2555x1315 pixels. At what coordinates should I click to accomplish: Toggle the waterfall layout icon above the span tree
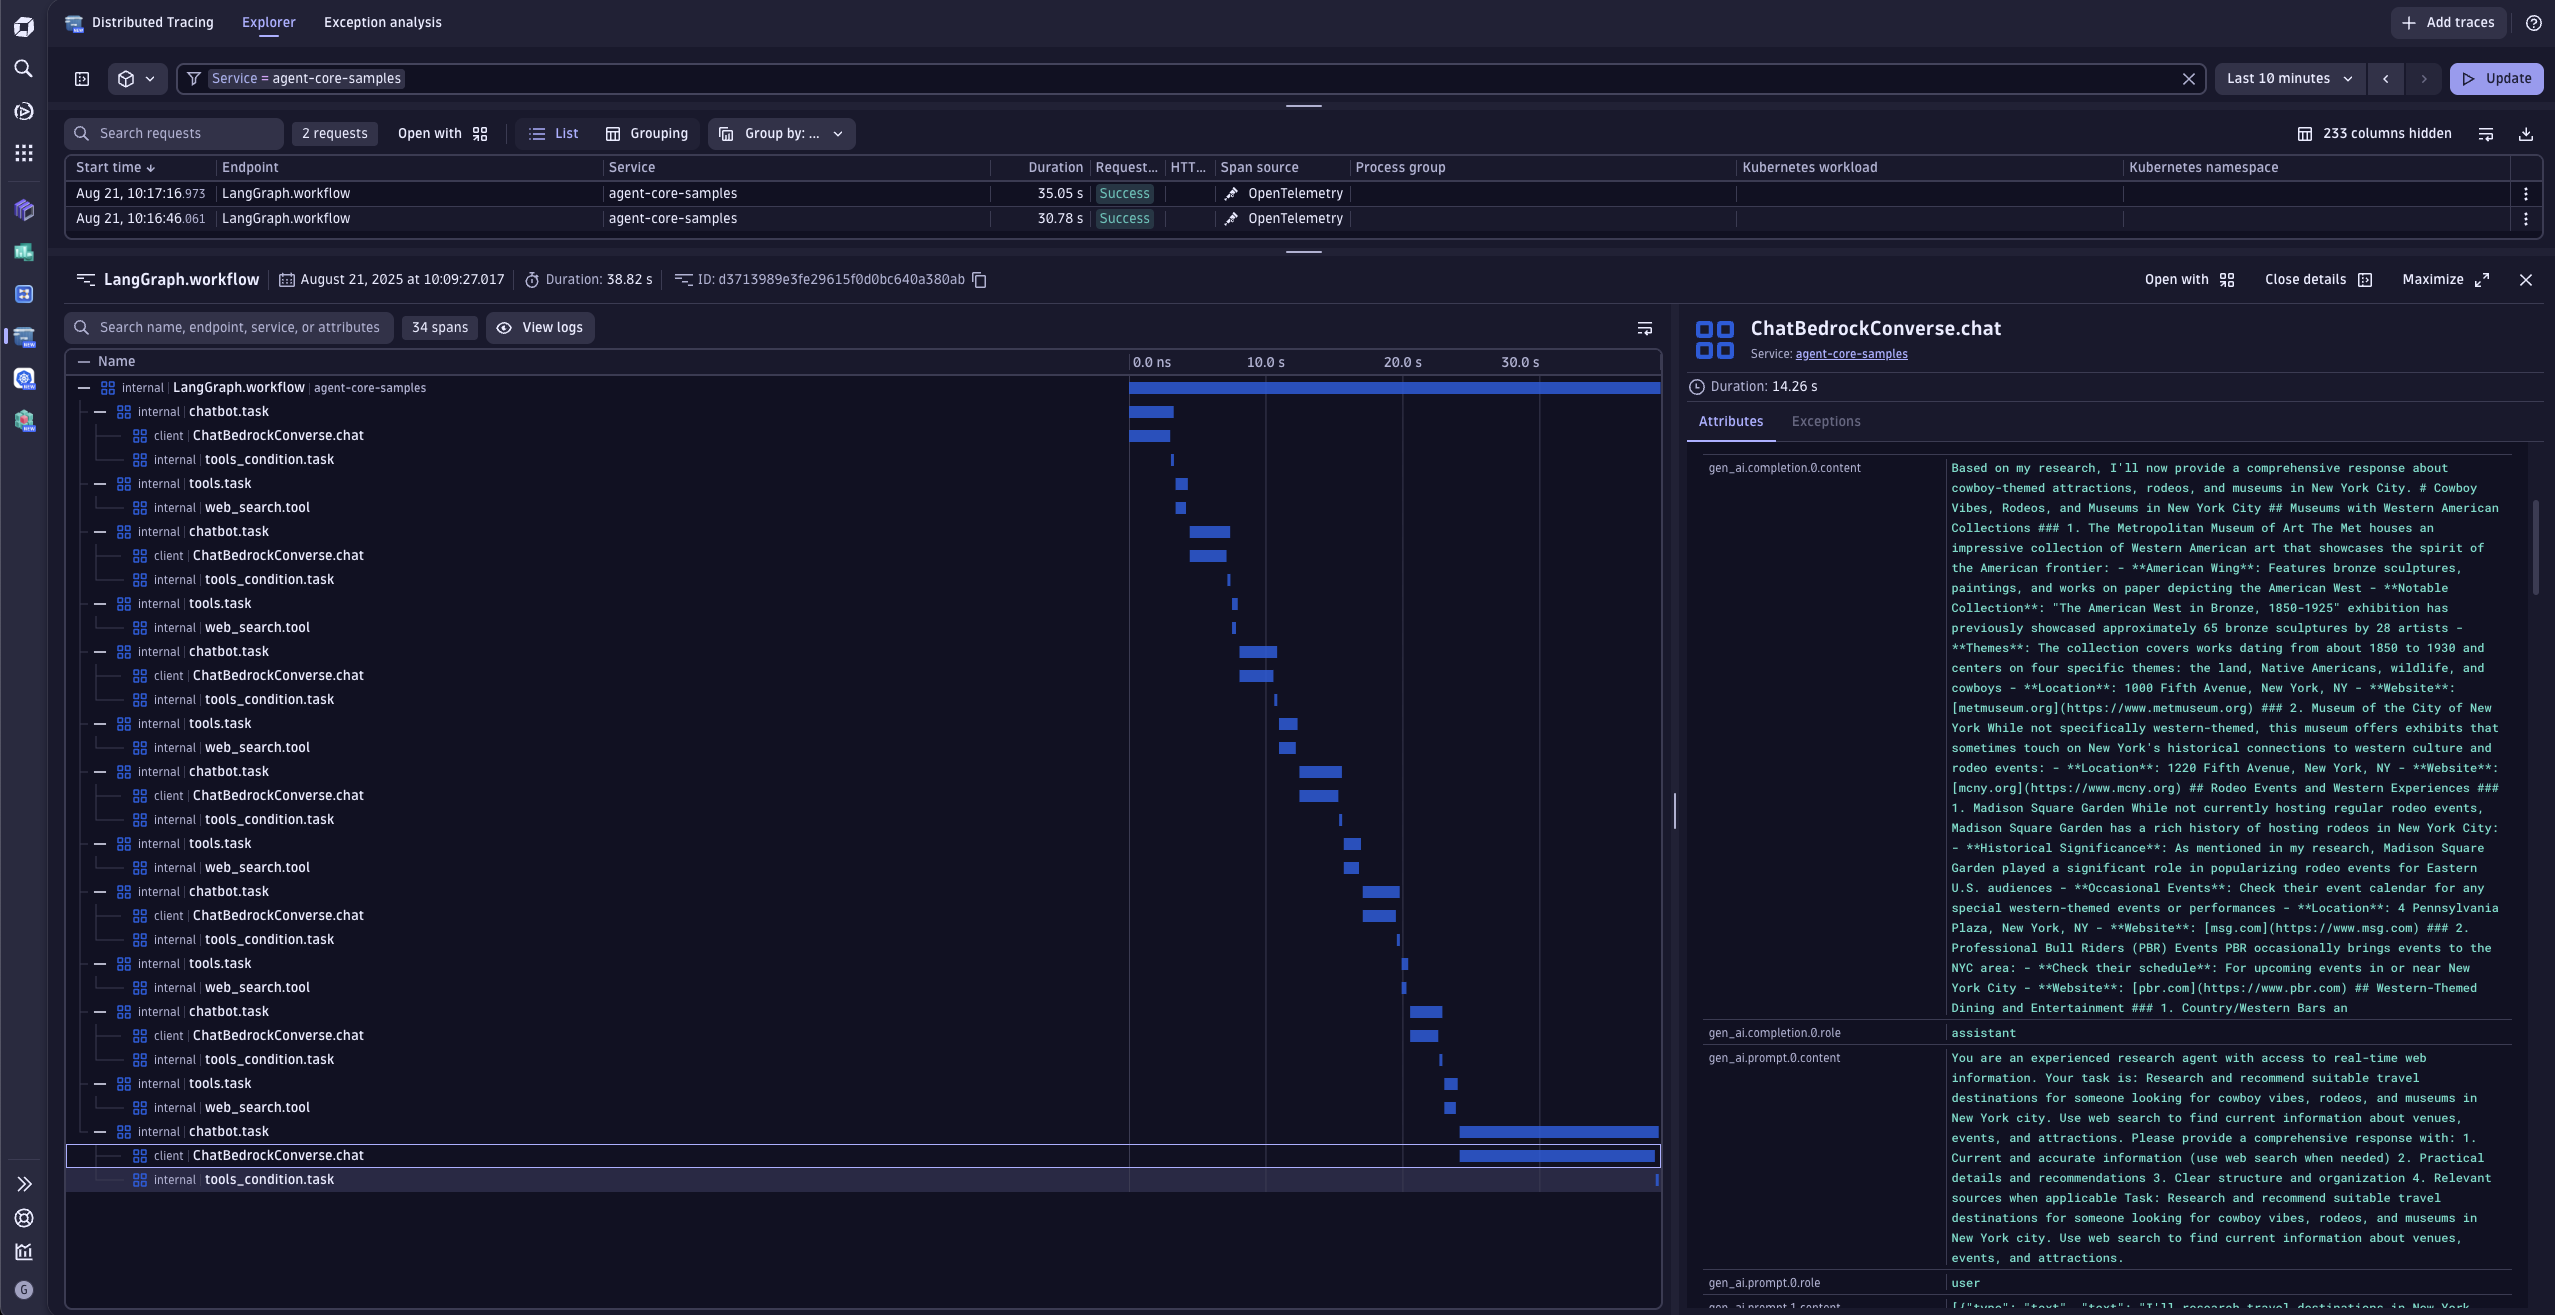coord(1645,328)
